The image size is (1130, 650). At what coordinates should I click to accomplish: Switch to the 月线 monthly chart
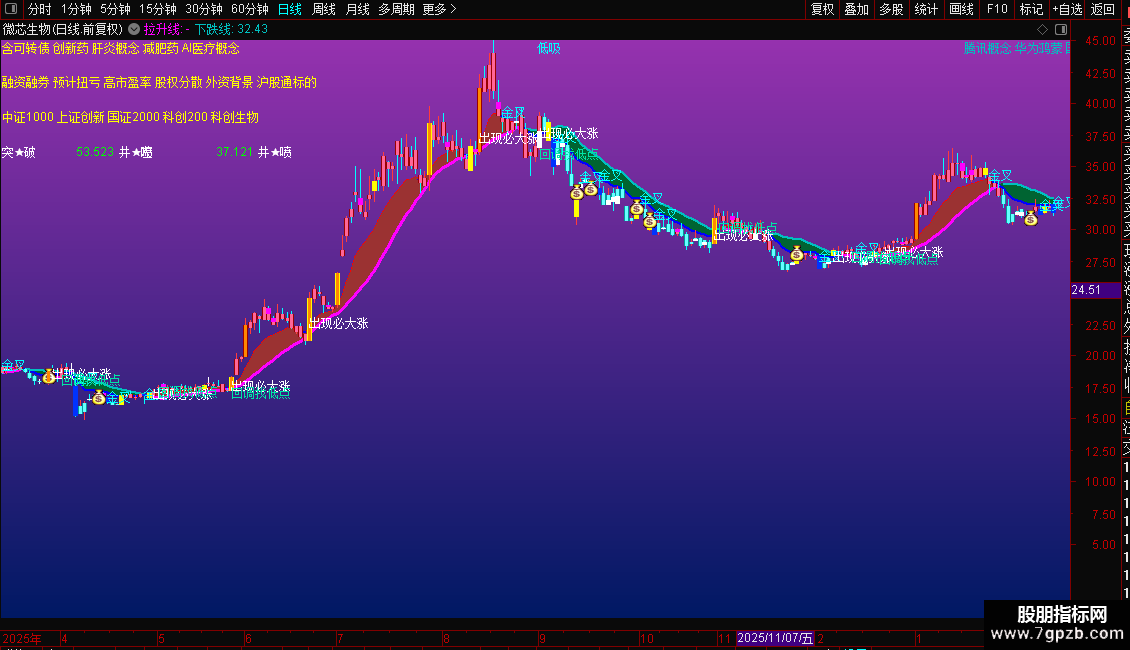coord(357,9)
